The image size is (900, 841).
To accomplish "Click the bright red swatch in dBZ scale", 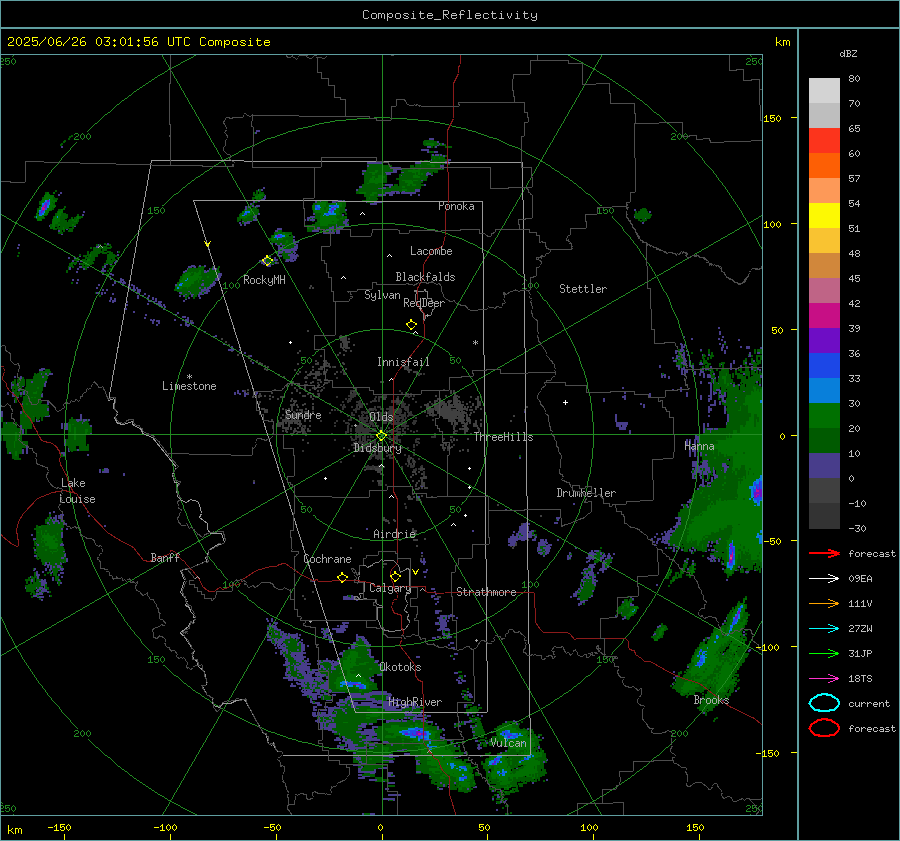I will click(824, 140).
